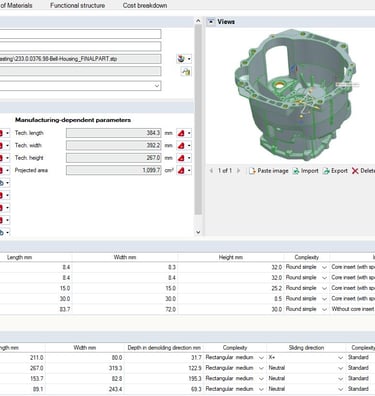Open Complexity dropdown in row with height 8.5

(324, 299)
